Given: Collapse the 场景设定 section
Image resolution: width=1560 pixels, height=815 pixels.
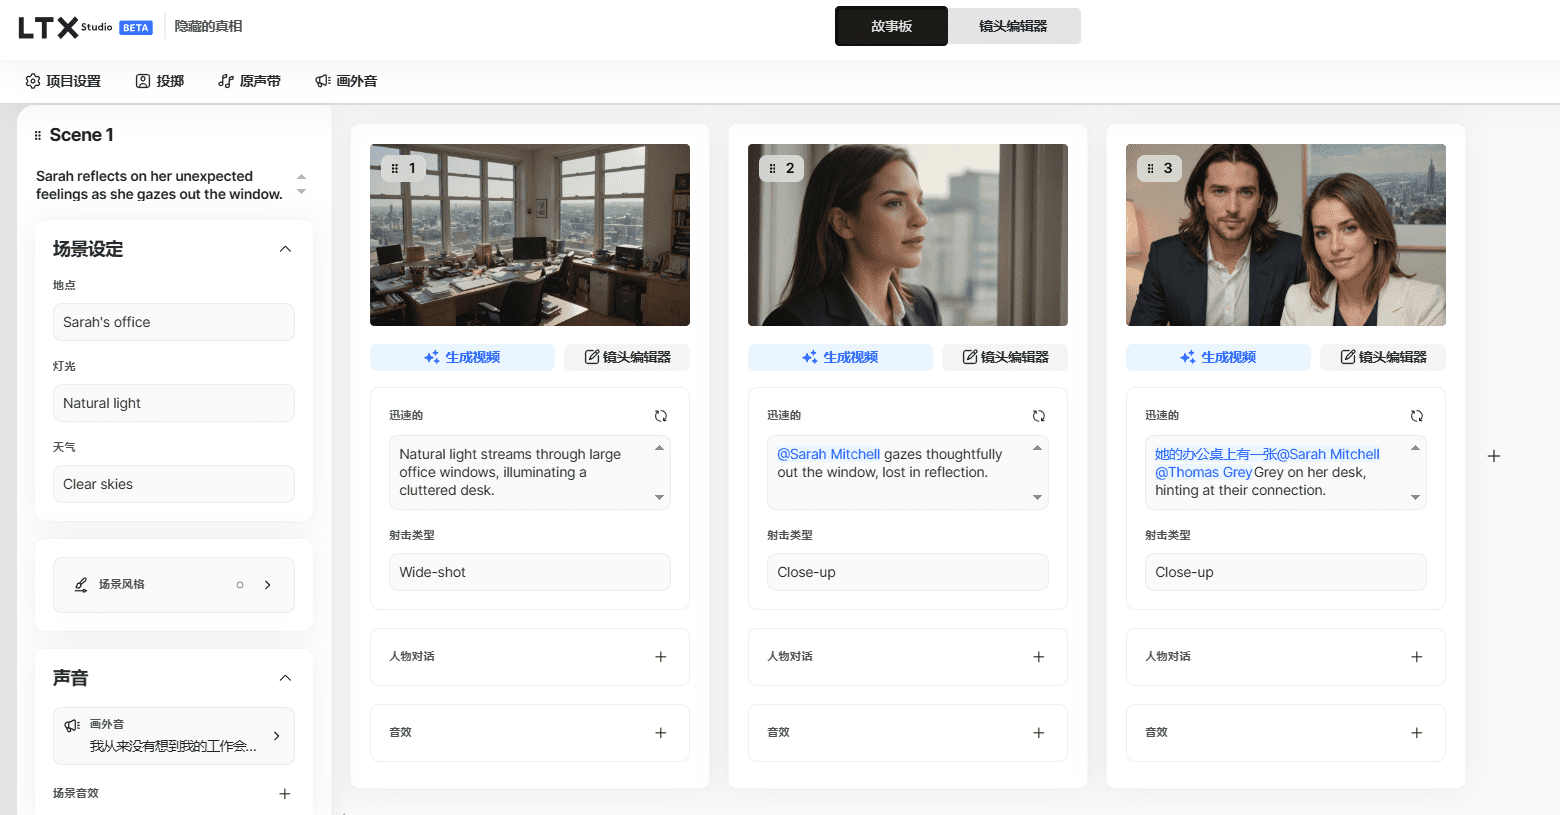Looking at the screenshot, I should pos(285,249).
